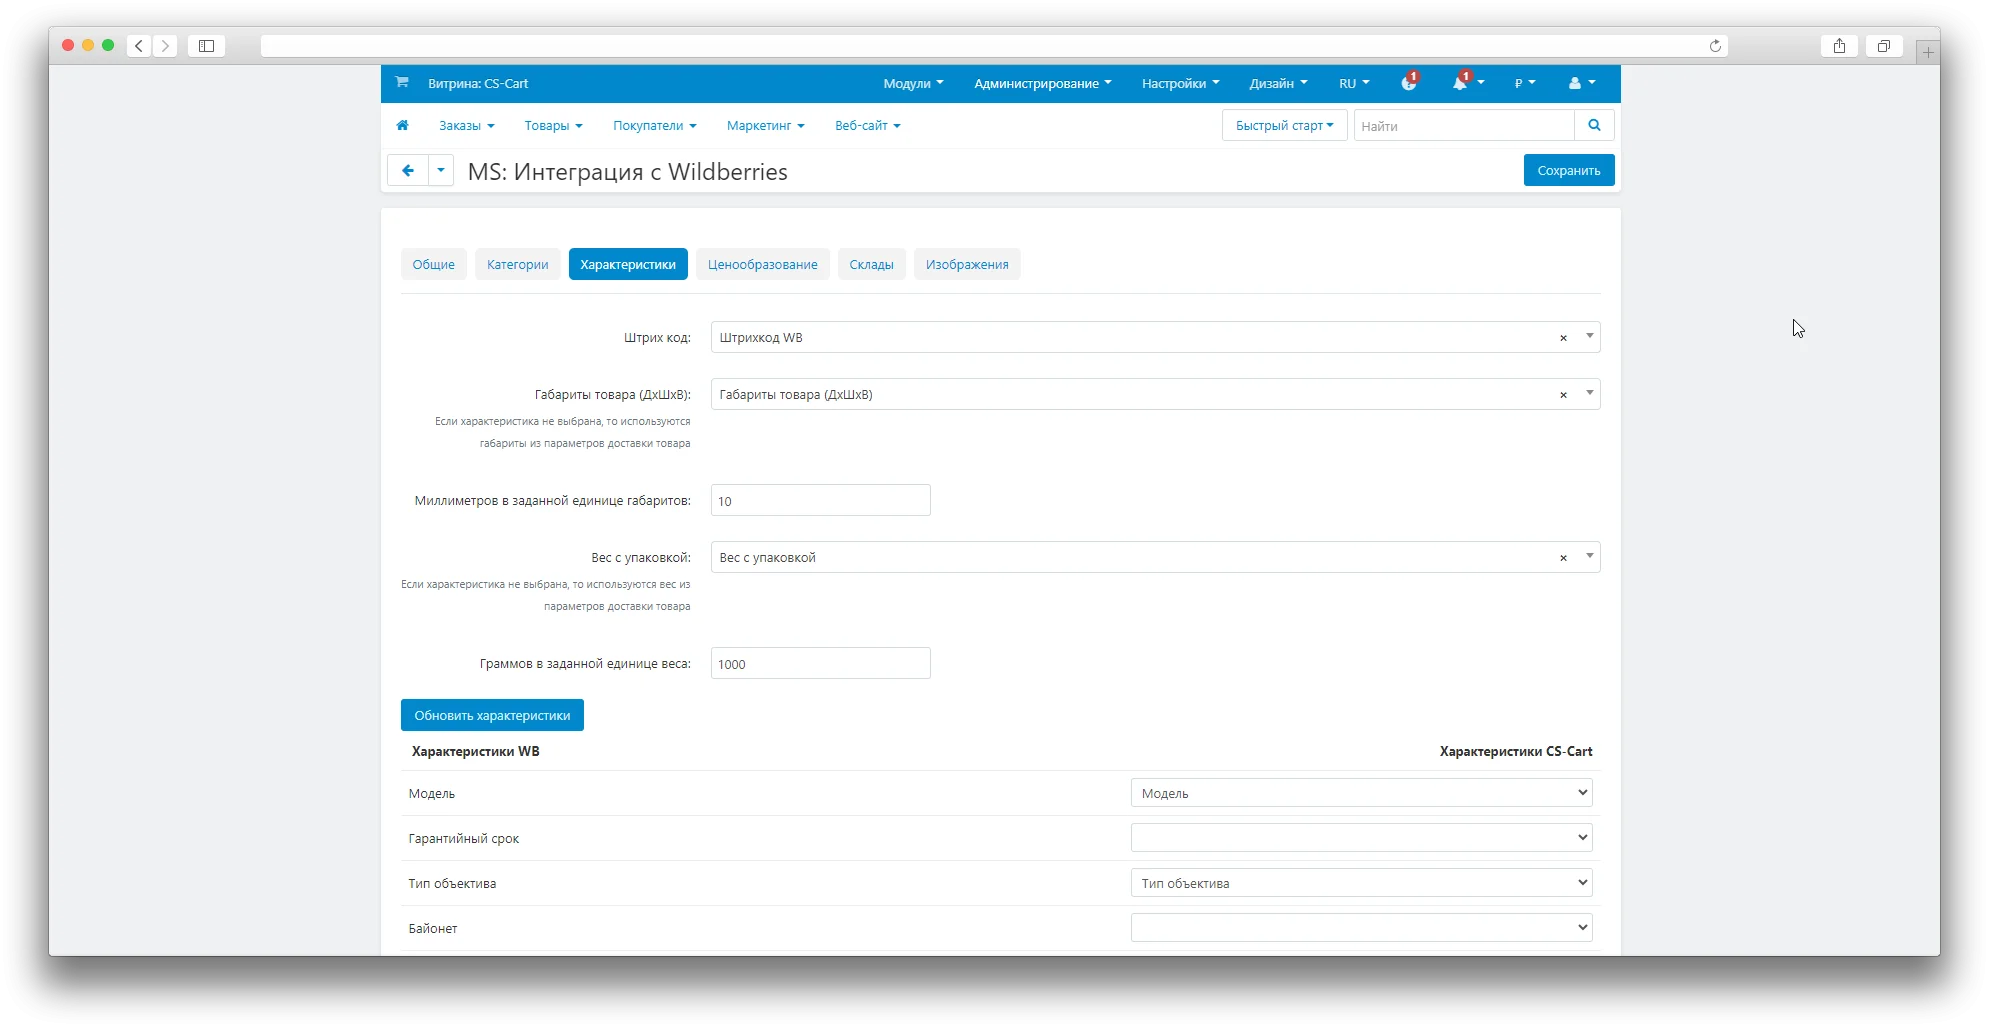Image resolution: width=1989 pixels, height=1027 pixels.
Task: Switch to the Общие tab
Action: coord(434,264)
